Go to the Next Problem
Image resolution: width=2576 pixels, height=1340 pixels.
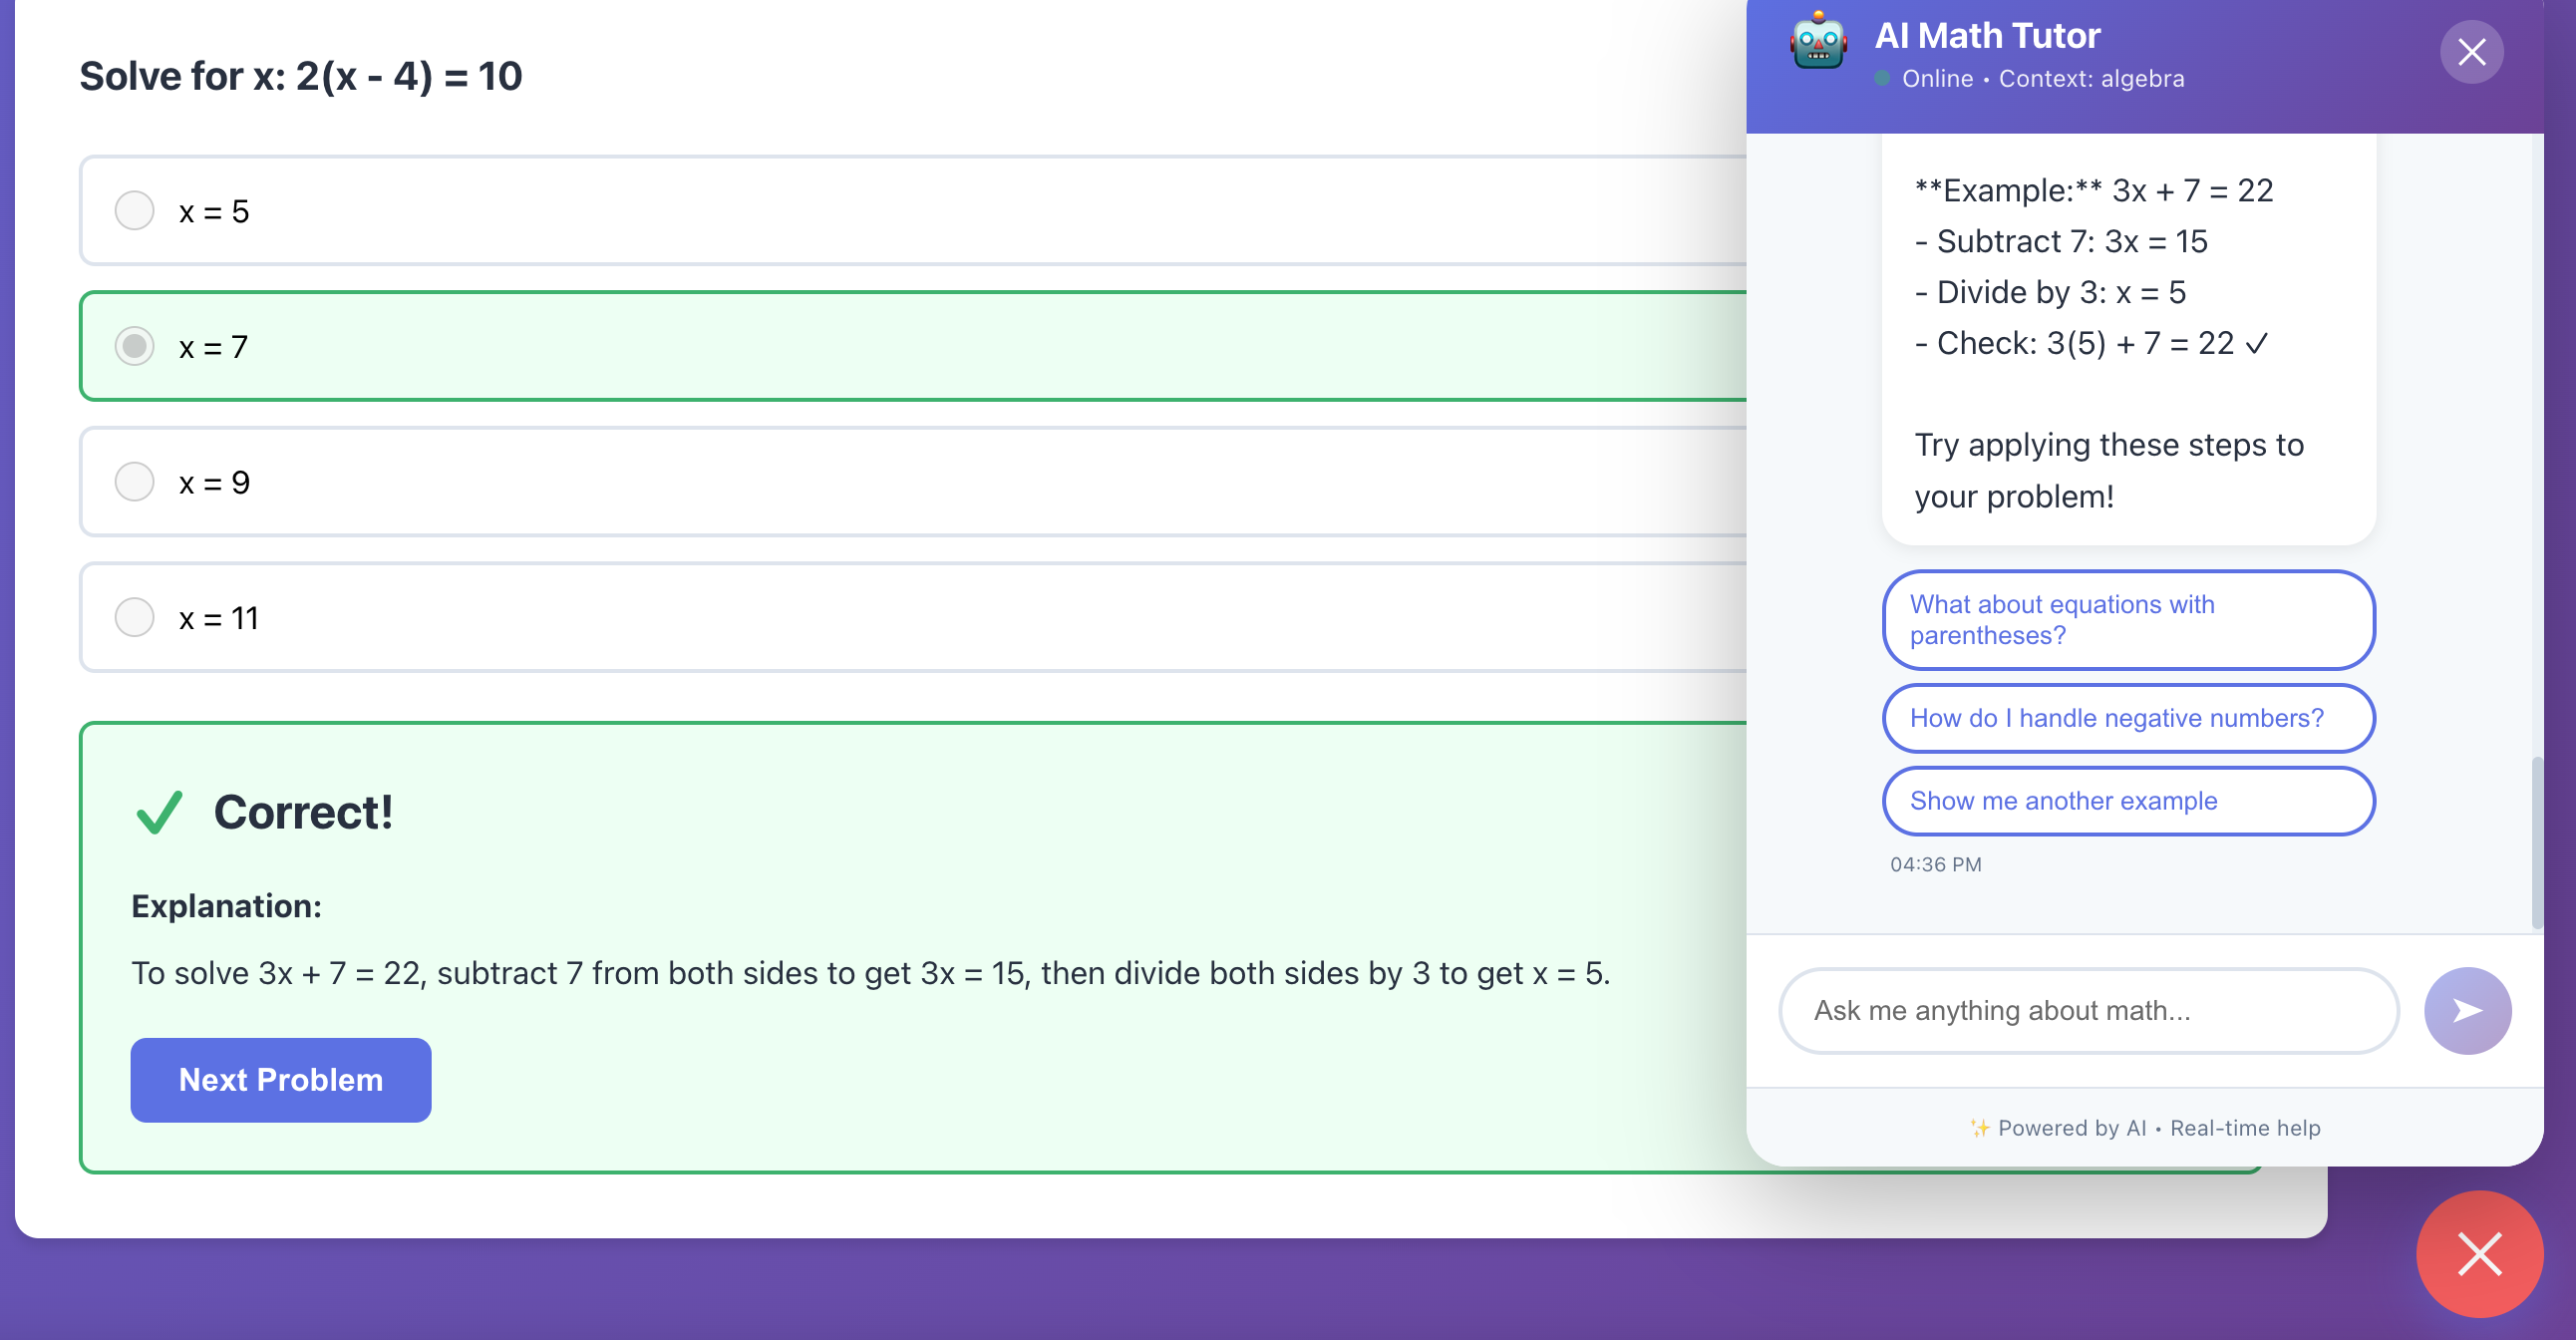tap(281, 1080)
